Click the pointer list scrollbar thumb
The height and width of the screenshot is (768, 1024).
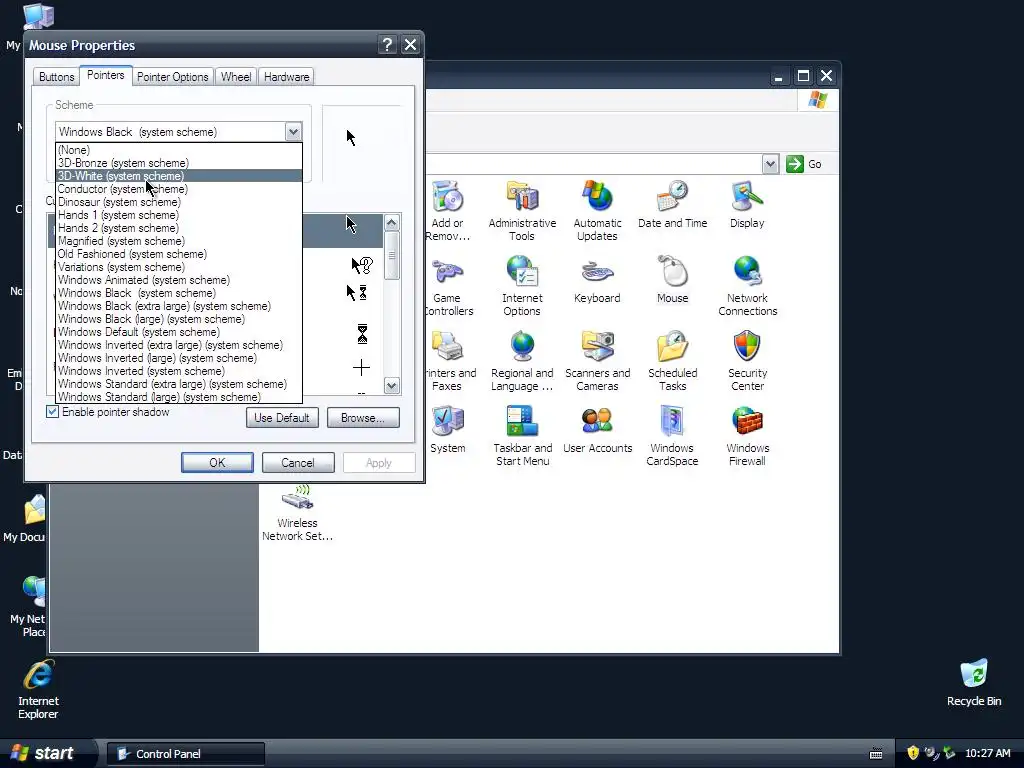click(x=392, y=255)
